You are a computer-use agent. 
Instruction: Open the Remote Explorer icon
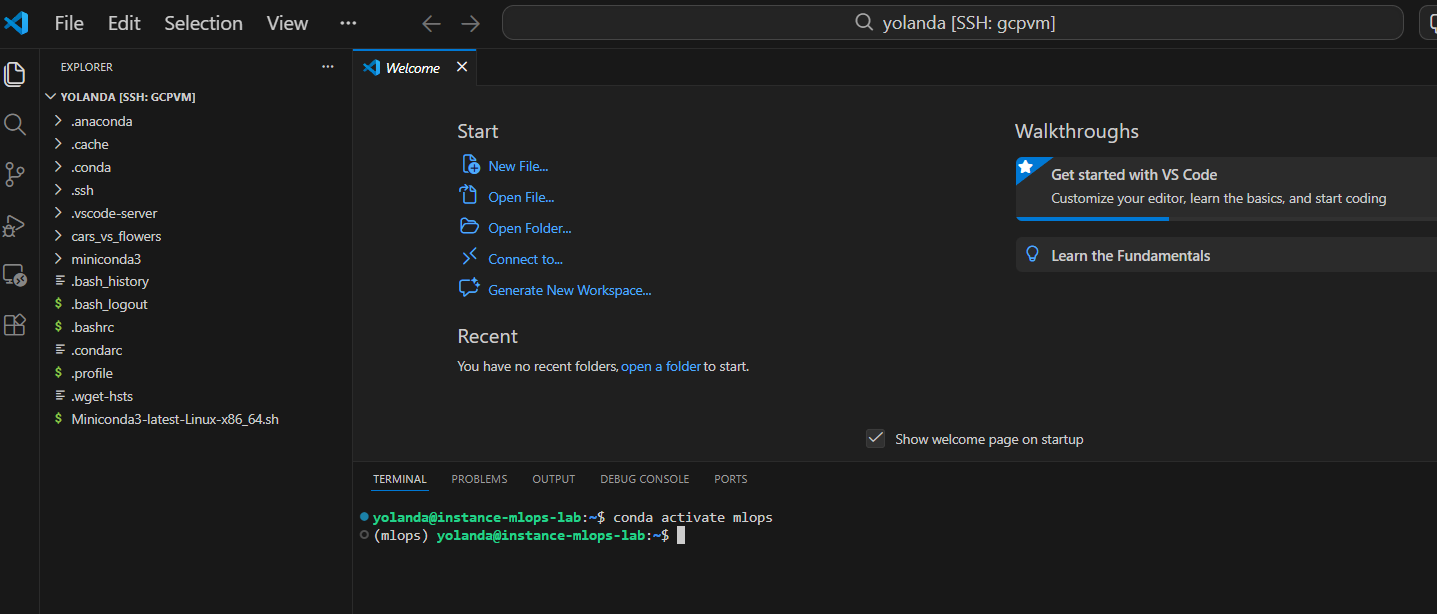point(15,275)
